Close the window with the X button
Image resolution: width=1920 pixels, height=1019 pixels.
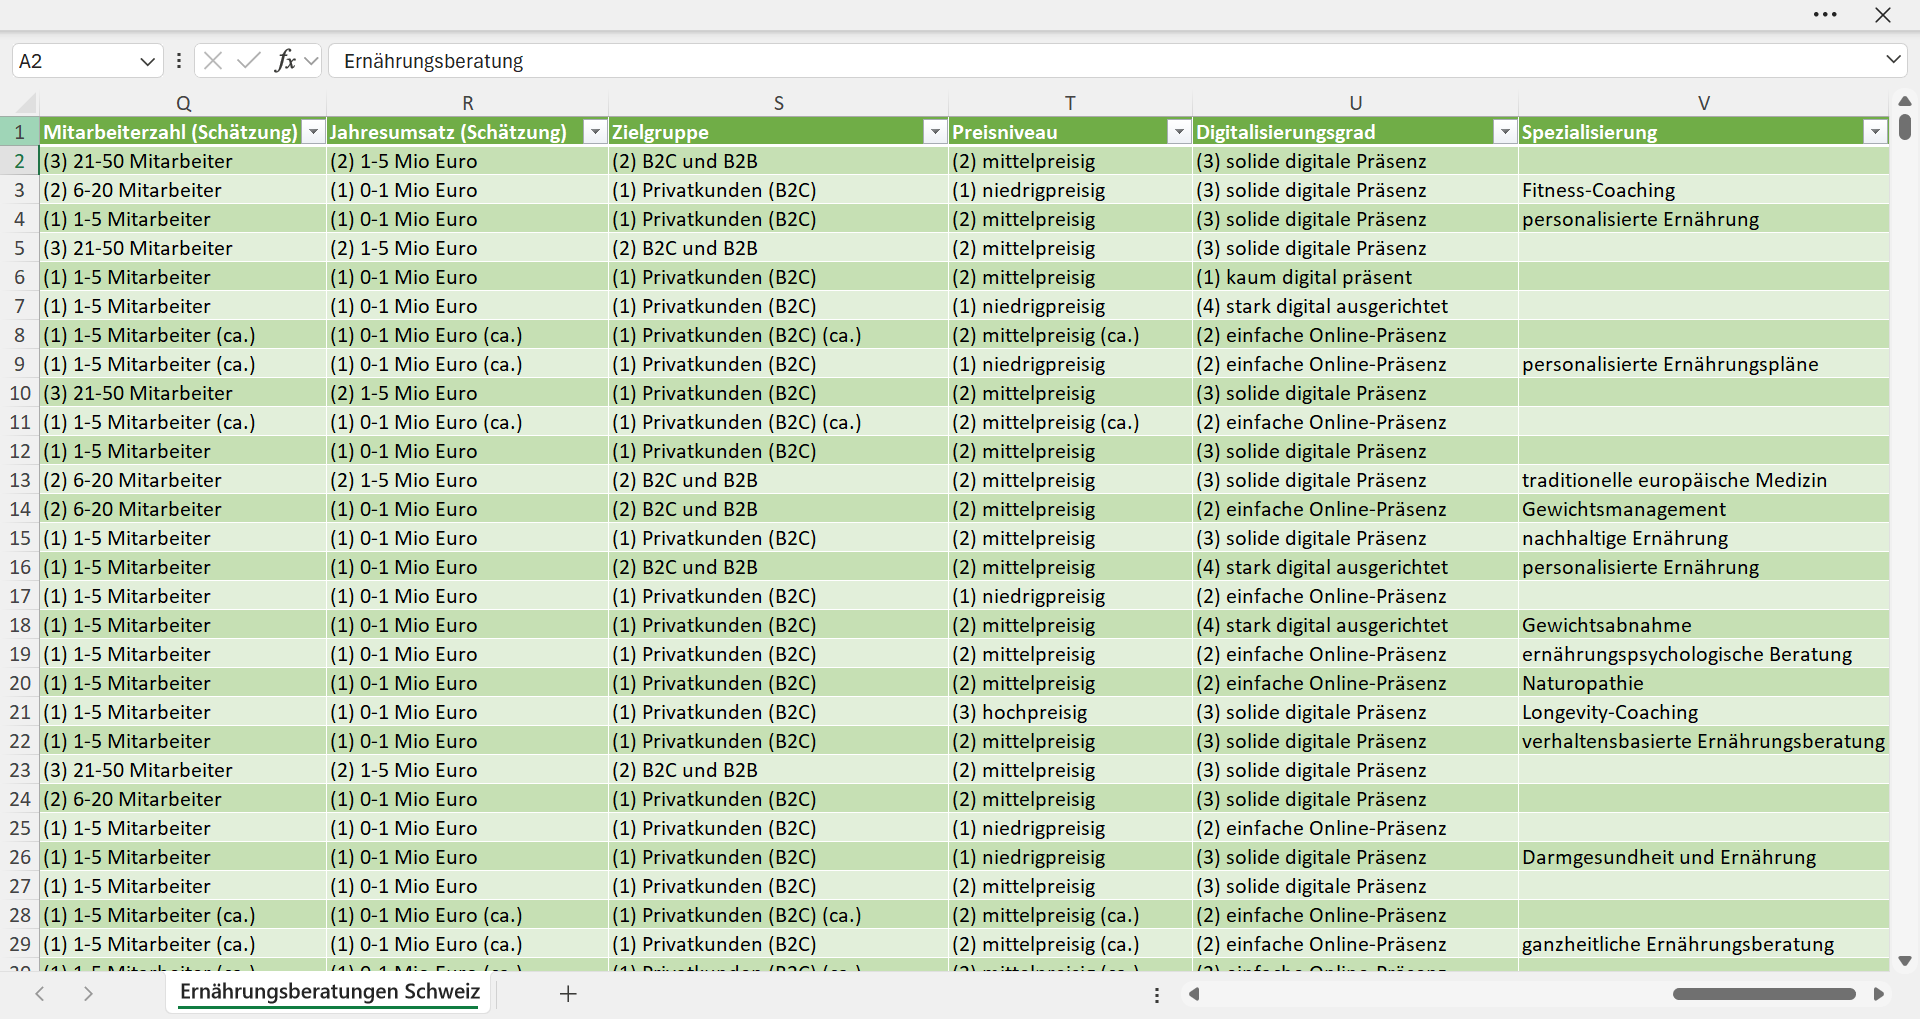(x=1883, y=15)
